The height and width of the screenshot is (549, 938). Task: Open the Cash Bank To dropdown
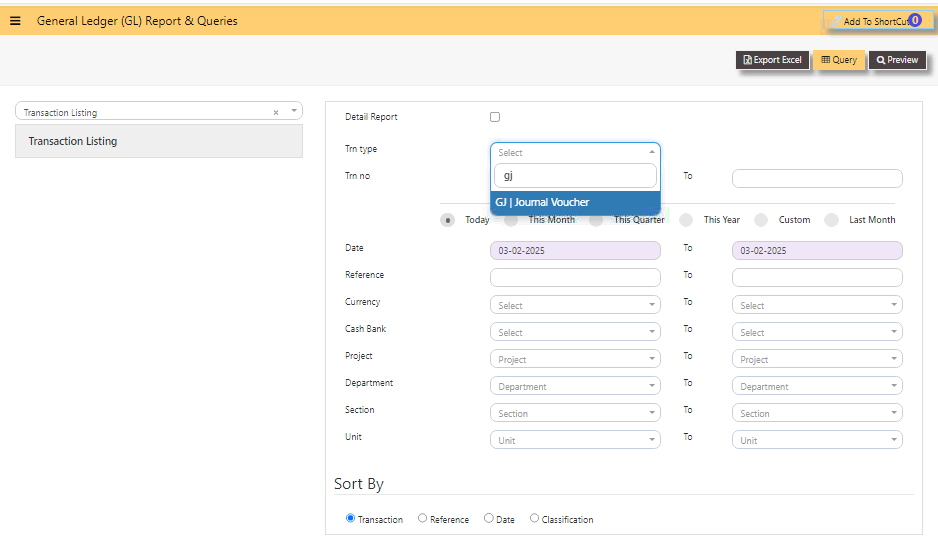click(x=817, y=332)
